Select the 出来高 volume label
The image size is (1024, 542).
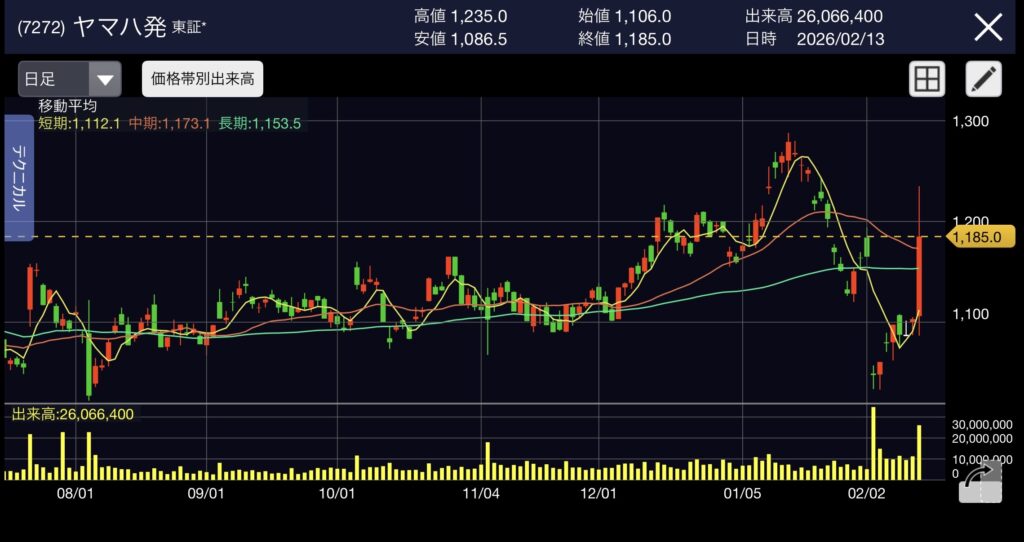point(72,414)
